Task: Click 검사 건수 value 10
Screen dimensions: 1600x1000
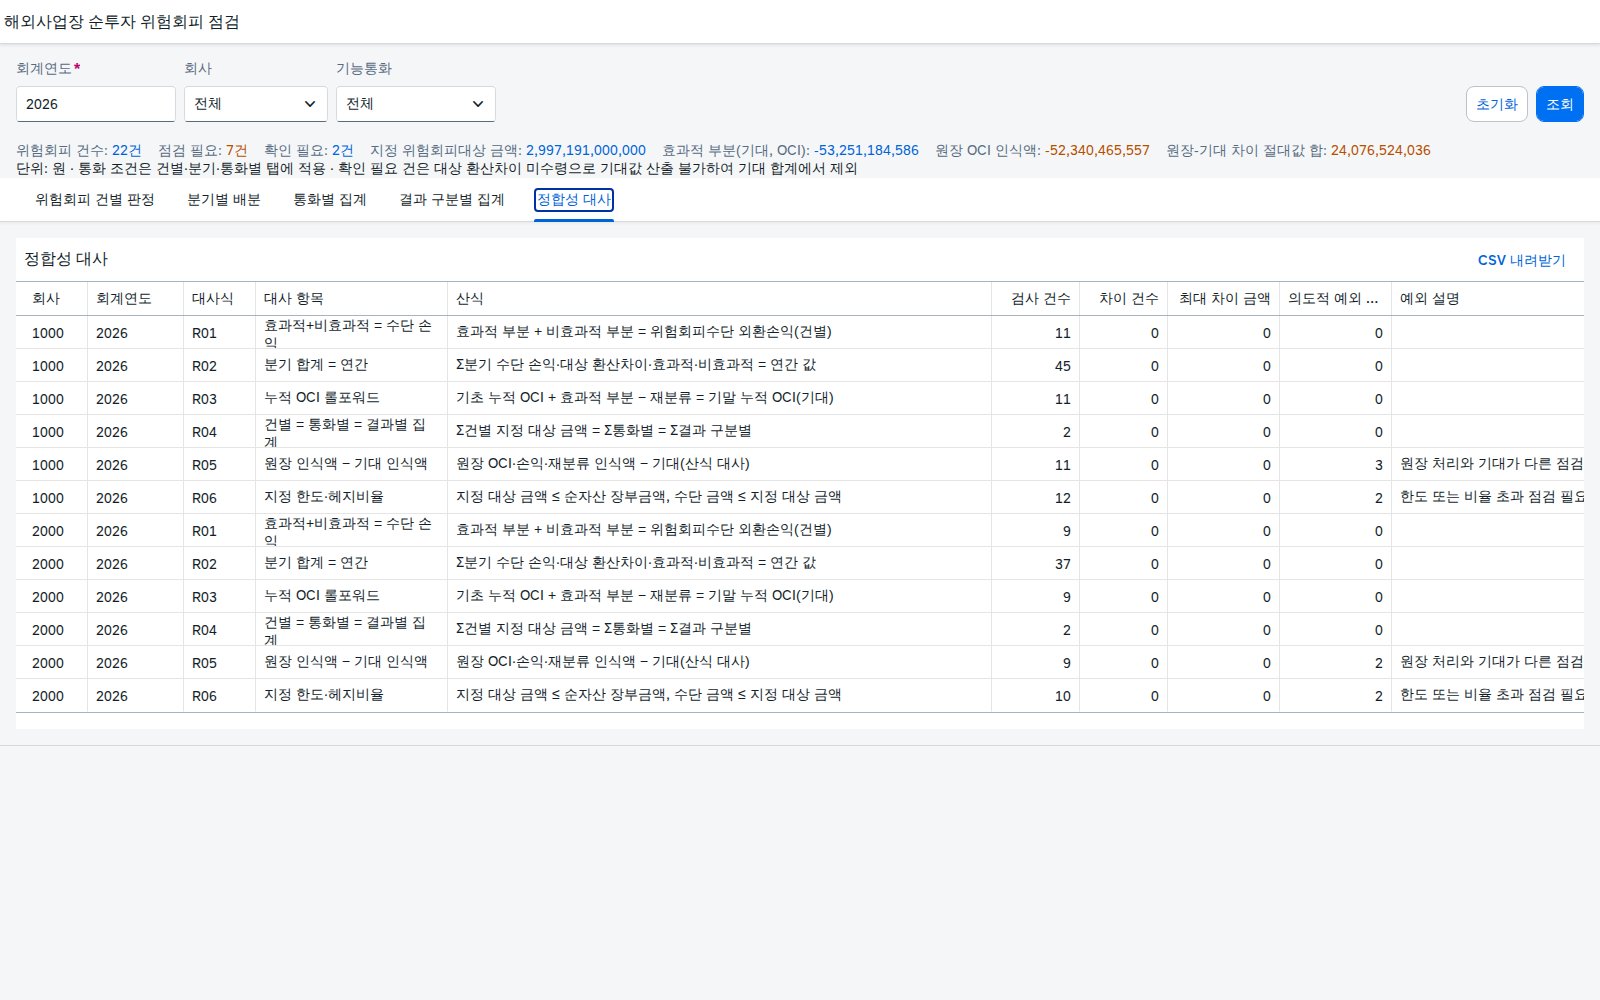Action: click(1063, 696)
